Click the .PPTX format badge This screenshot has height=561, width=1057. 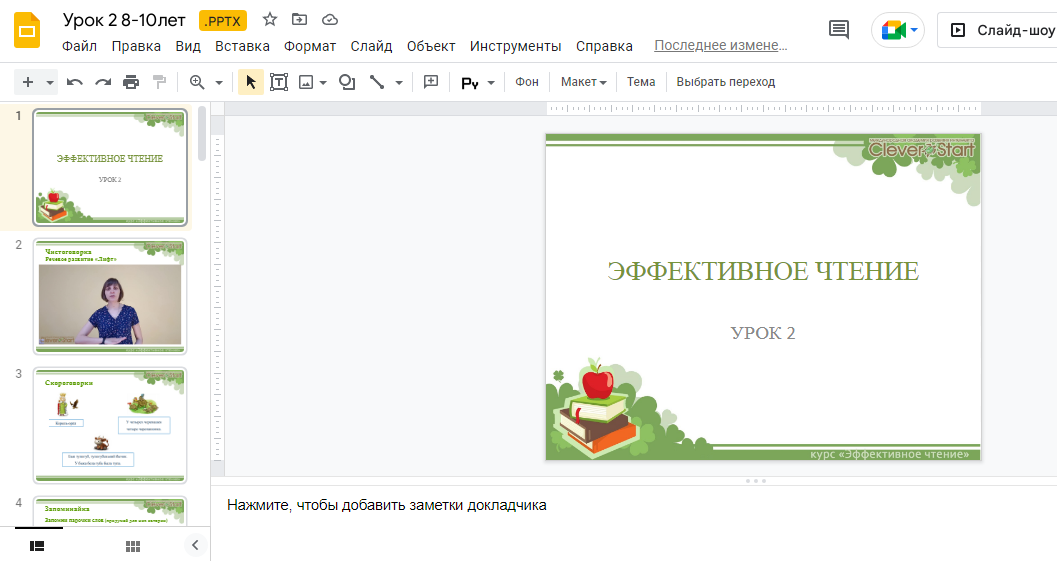(223, 21)
